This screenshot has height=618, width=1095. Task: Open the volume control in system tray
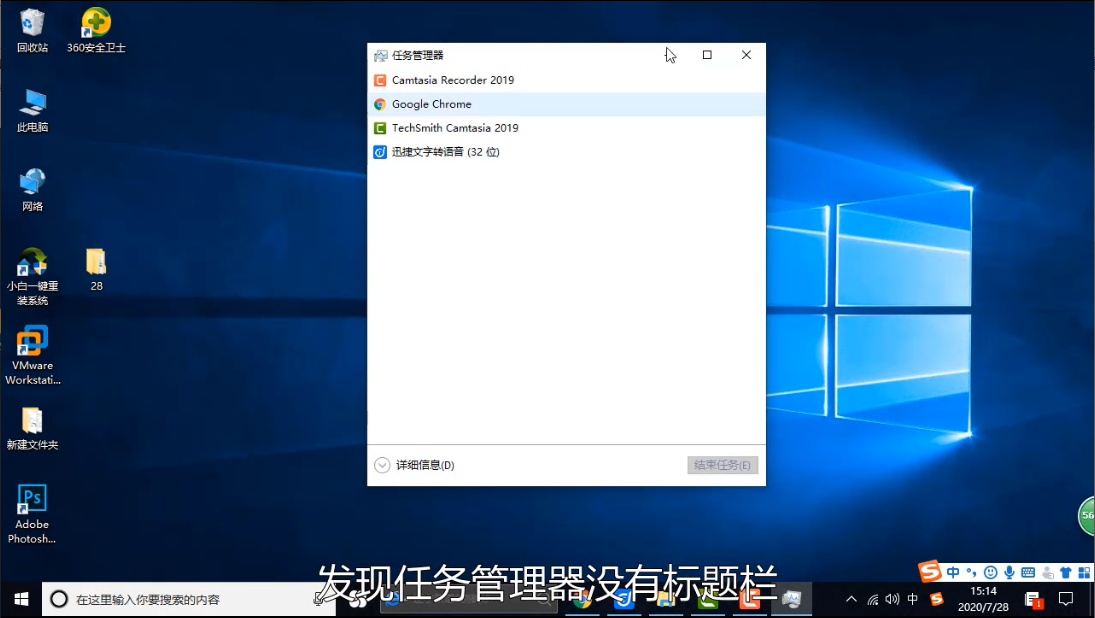pyautogui.click(x=892, y=599)
